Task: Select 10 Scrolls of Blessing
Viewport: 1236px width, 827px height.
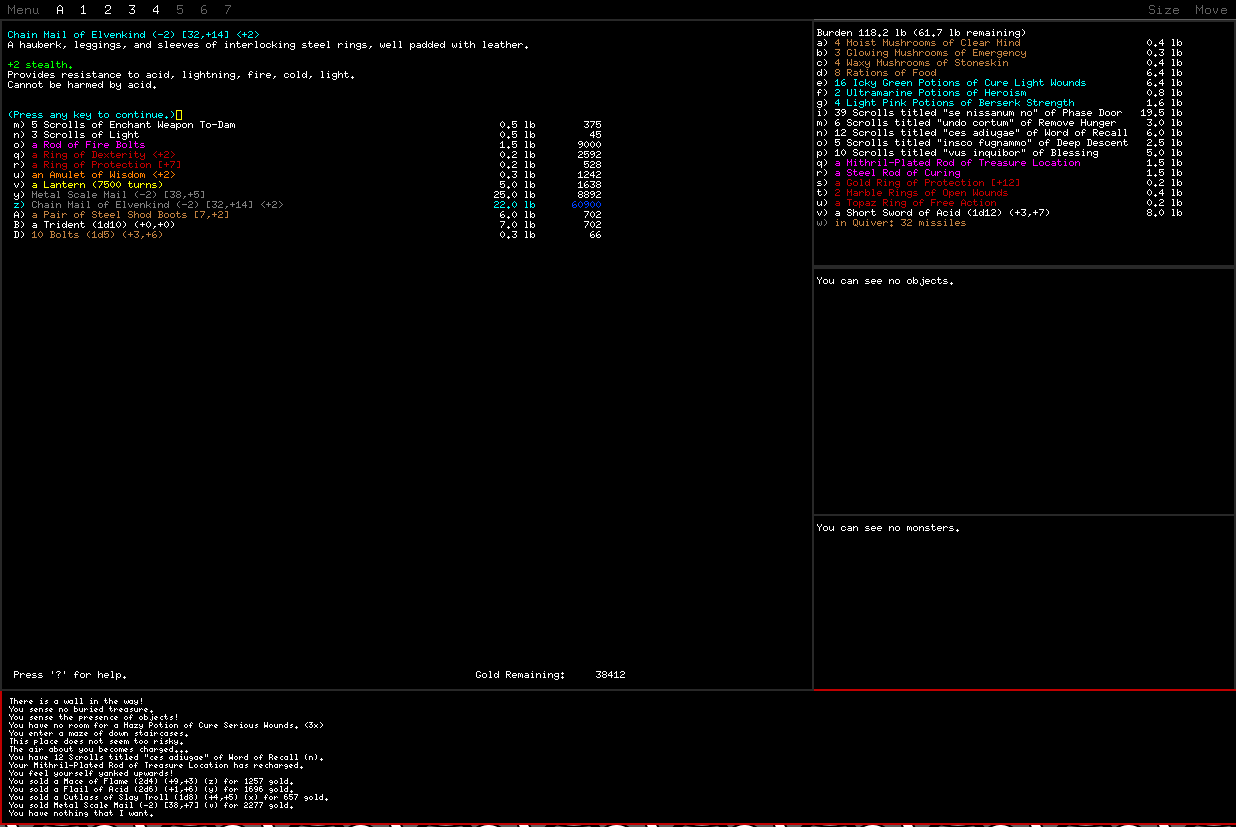Action: click(x=1000, y=153)
